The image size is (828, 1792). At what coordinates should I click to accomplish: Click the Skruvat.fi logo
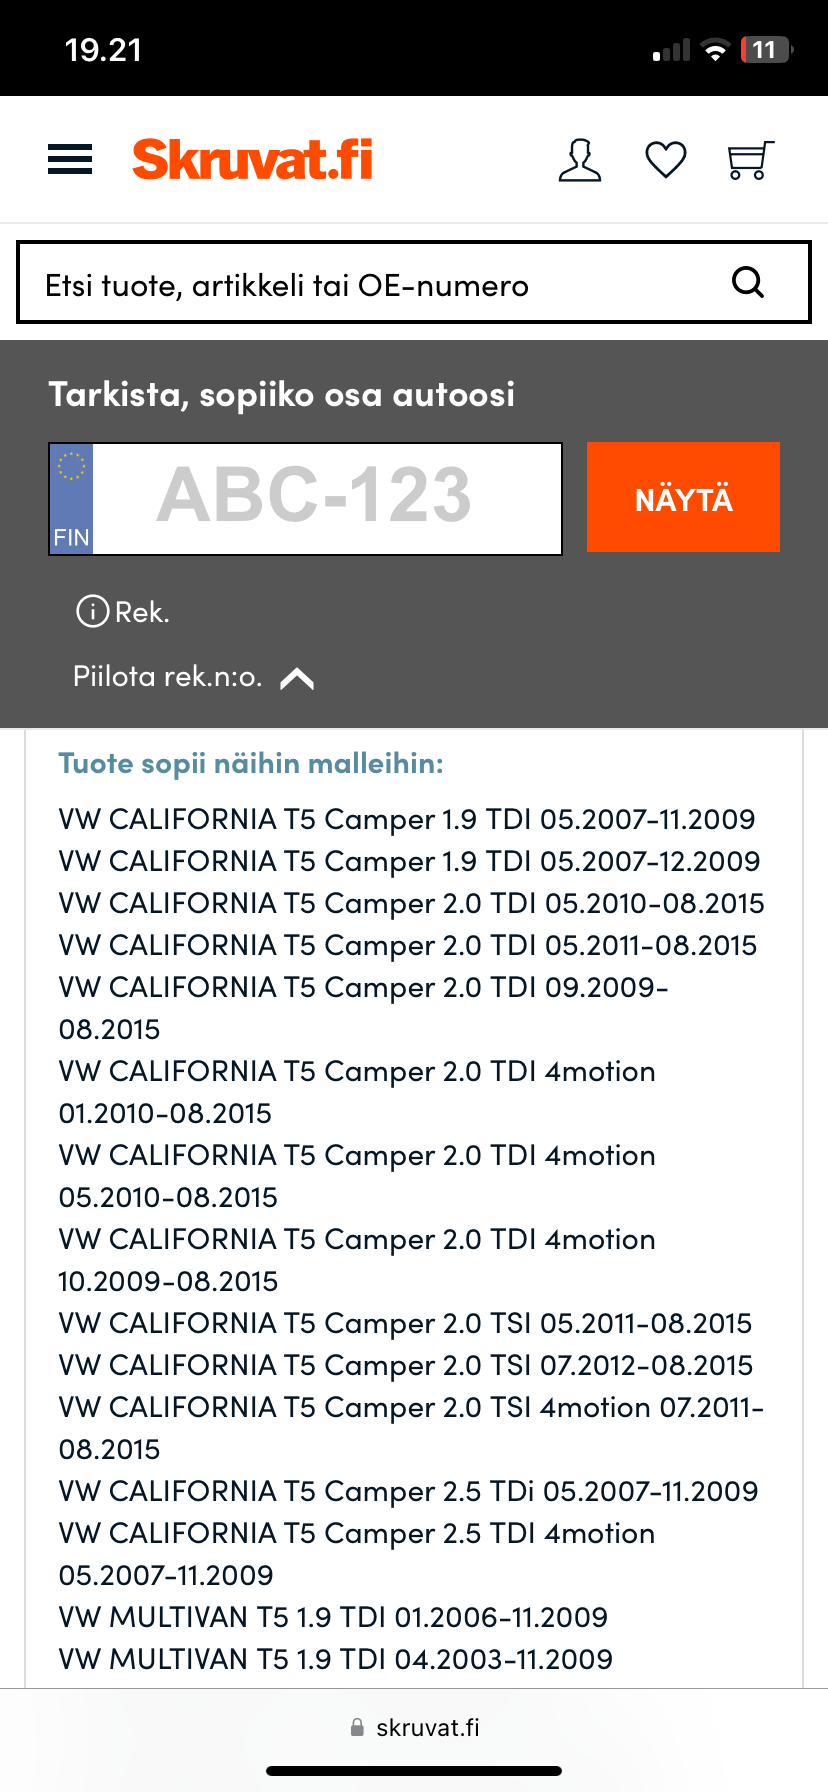pos(252,160)
